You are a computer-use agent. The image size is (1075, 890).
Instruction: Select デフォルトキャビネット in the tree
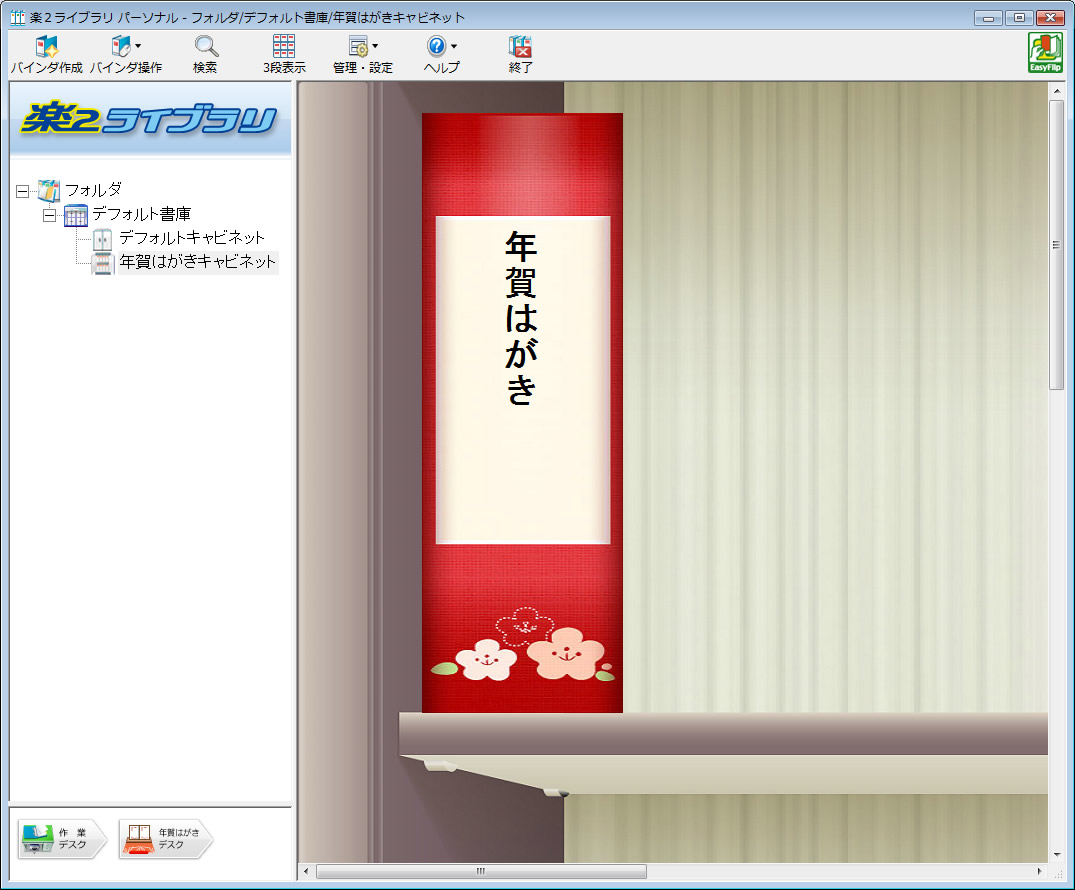[191, 238]
